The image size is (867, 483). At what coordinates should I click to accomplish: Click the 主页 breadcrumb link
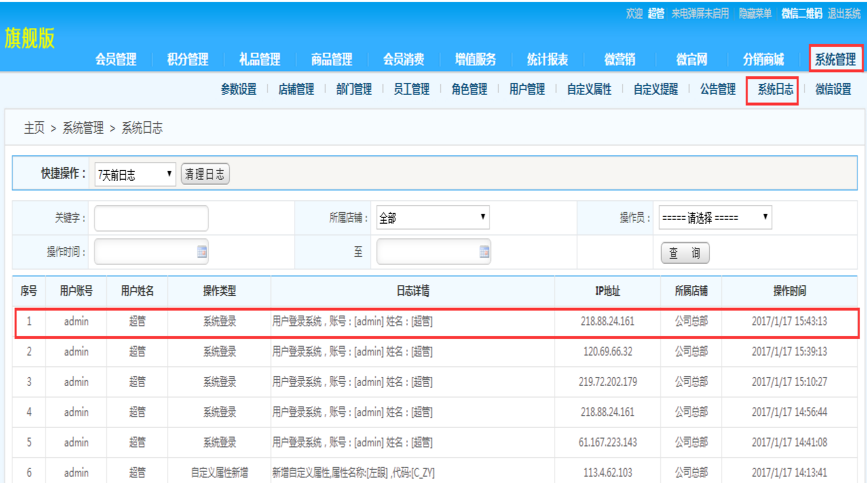click(x=35, y=128)
